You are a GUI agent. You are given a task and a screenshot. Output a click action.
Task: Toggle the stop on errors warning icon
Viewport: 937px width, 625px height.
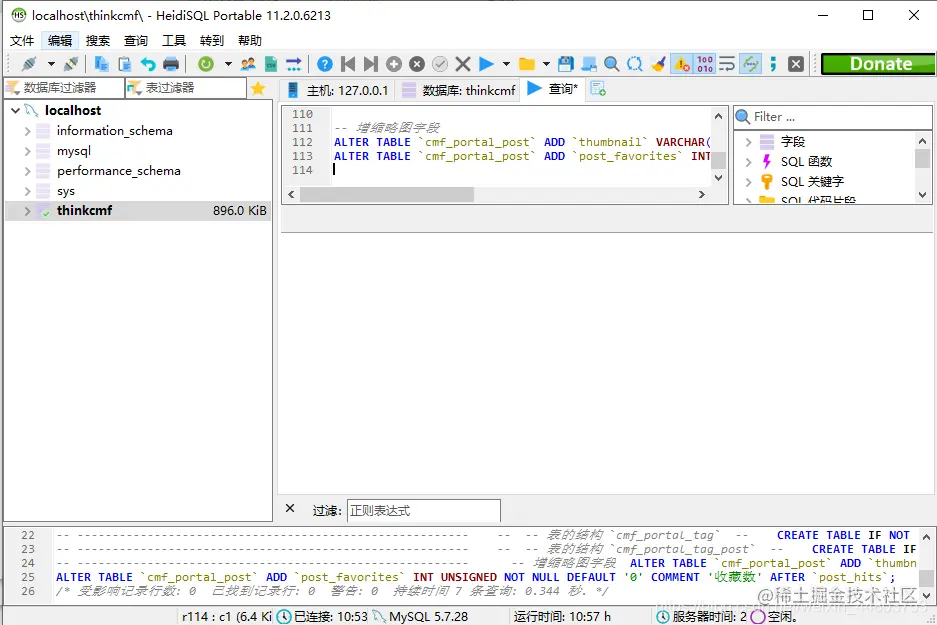click(681, 63)
